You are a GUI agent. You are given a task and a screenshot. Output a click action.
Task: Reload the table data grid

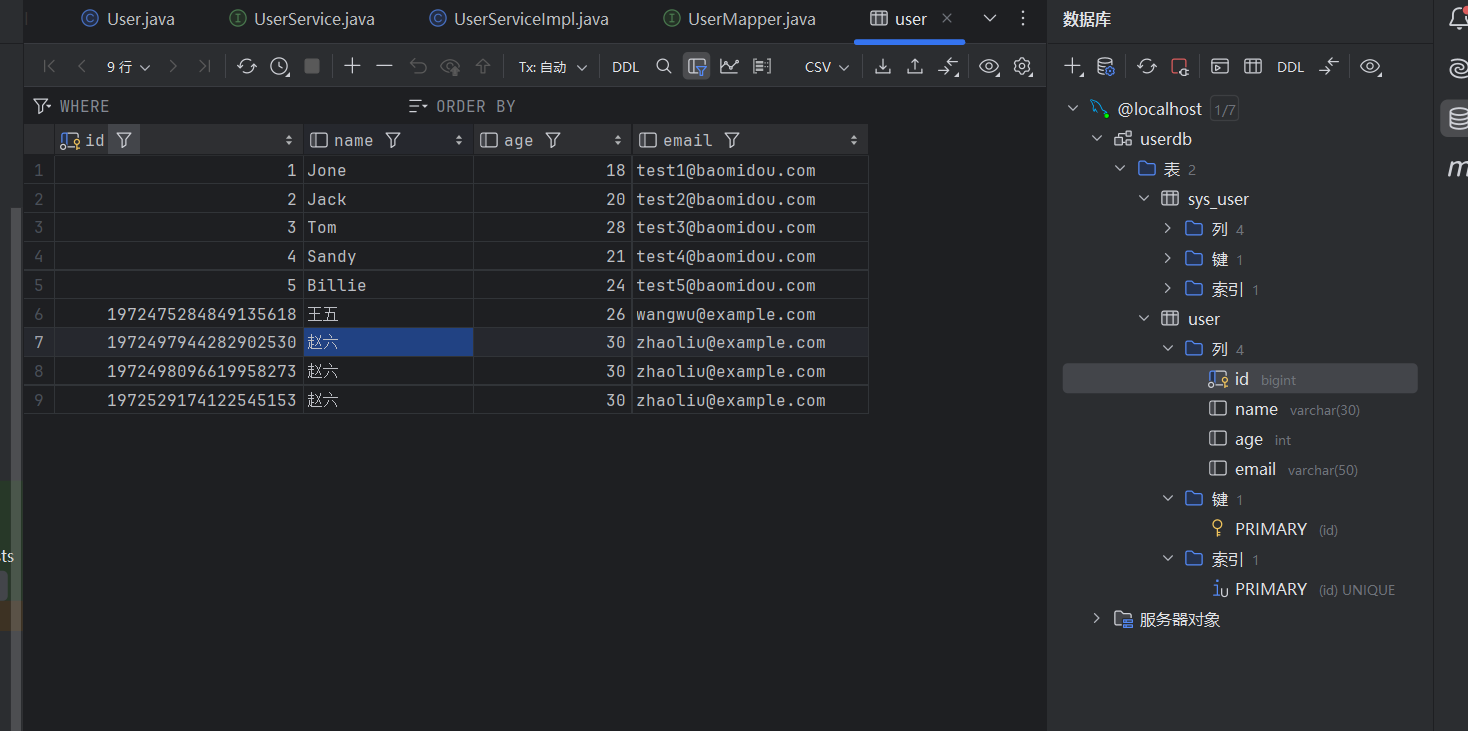(x=247, y=66)
